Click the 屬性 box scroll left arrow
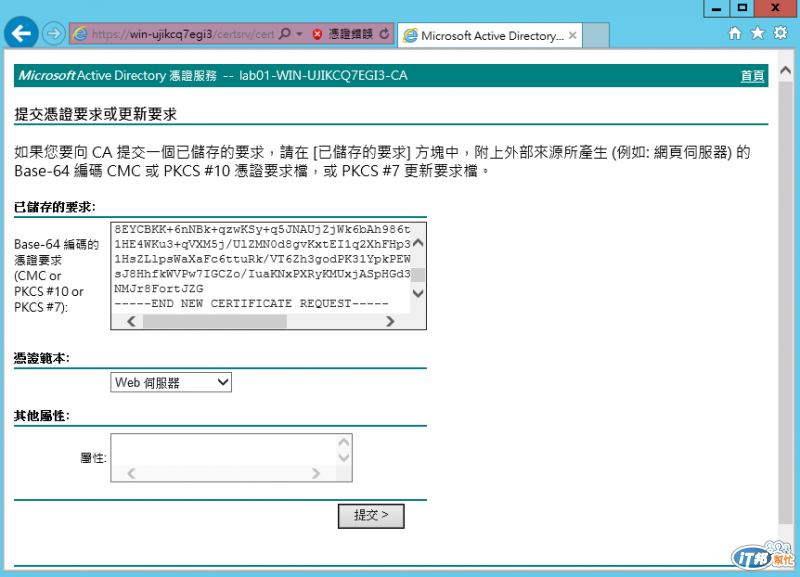The image size is (800, 577). click(x=131, y=473)
